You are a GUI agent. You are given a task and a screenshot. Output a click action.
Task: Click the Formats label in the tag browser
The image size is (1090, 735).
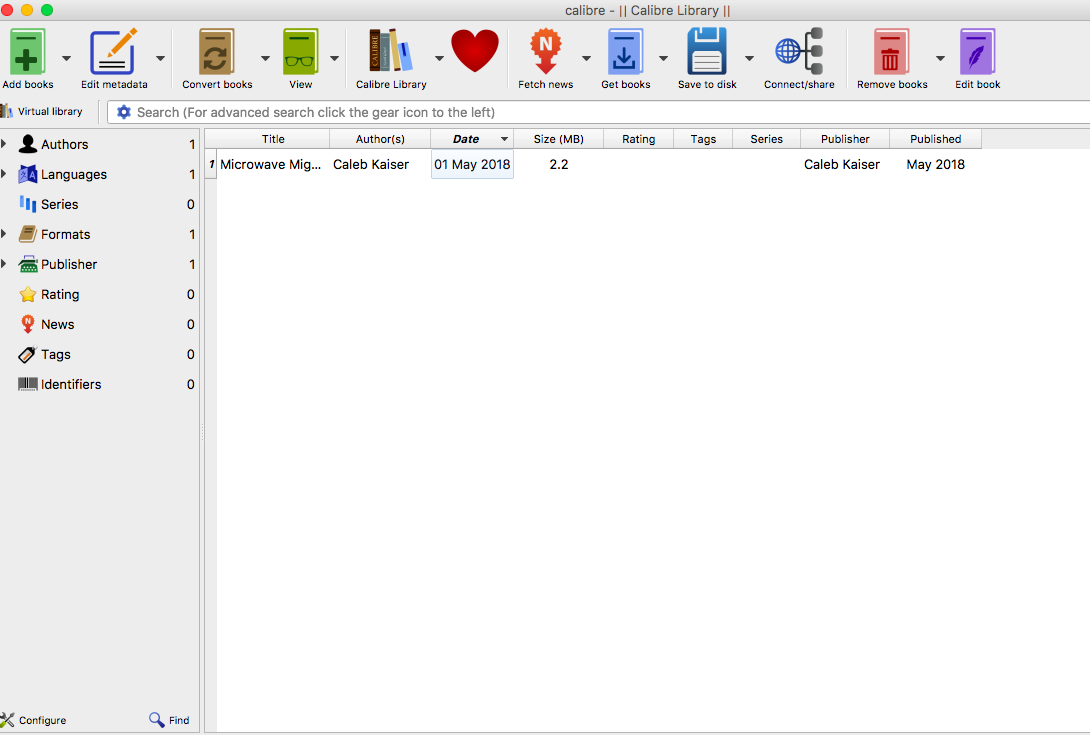[65, 234]
